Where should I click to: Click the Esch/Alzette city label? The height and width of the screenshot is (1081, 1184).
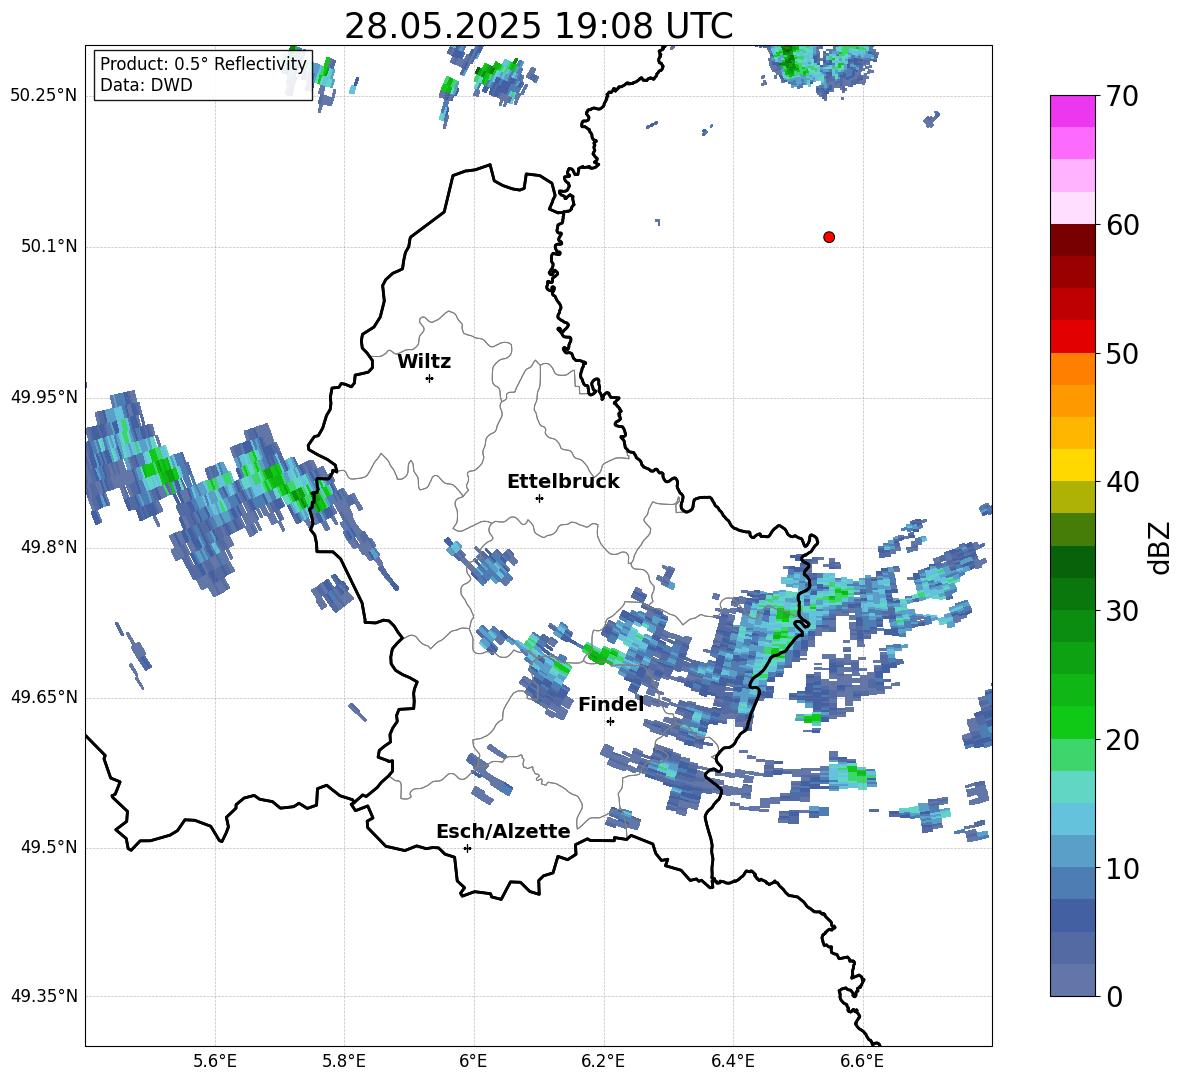pos(504,831)
